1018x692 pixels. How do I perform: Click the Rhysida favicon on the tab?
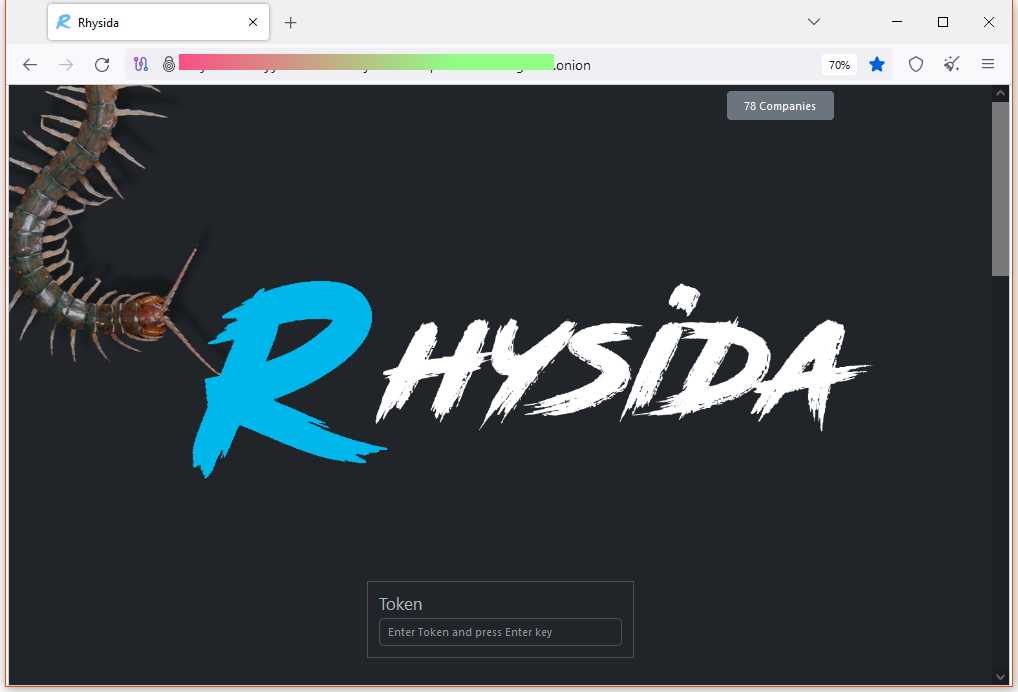pos(63,21)
